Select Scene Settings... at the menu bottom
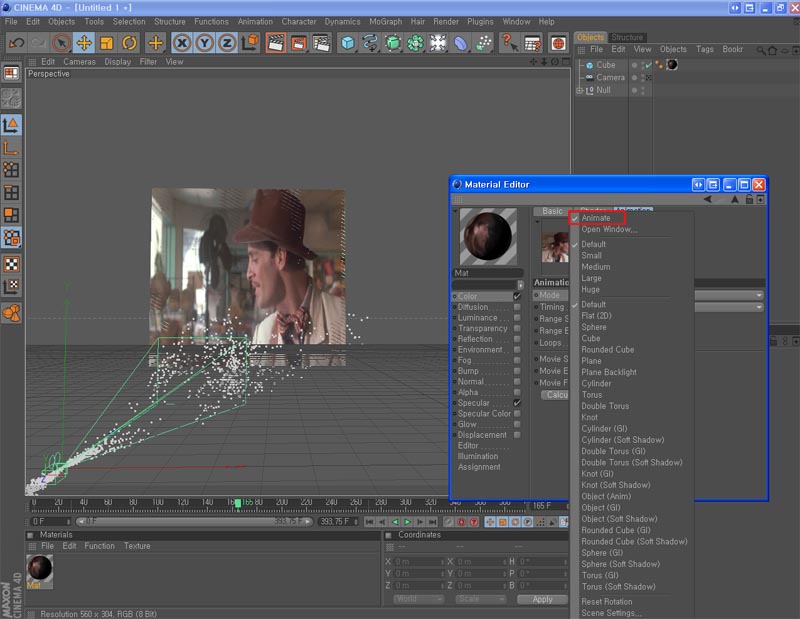The image size is (800, 619). click(x=611, y=613)
